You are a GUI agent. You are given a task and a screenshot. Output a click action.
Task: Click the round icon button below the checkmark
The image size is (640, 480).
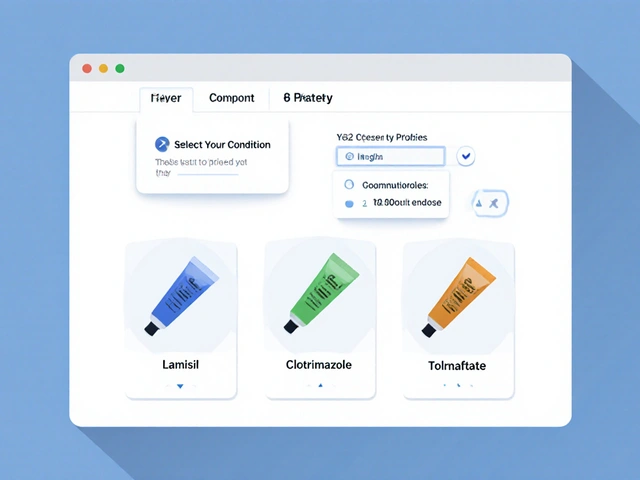tap(490, 202)
